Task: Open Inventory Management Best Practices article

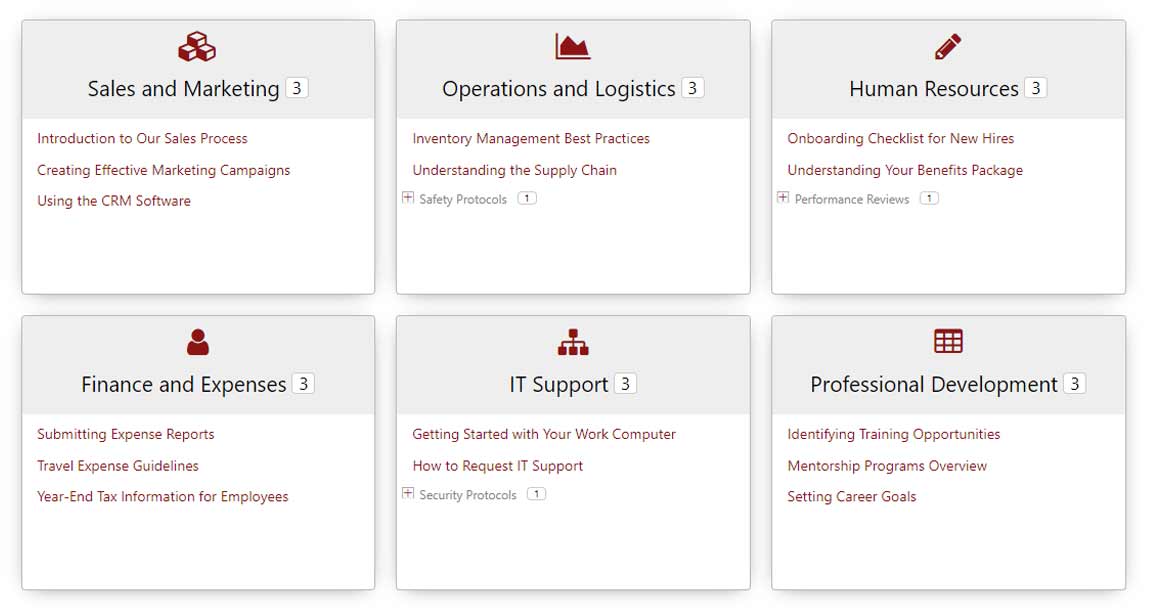Action: point(531,139)
